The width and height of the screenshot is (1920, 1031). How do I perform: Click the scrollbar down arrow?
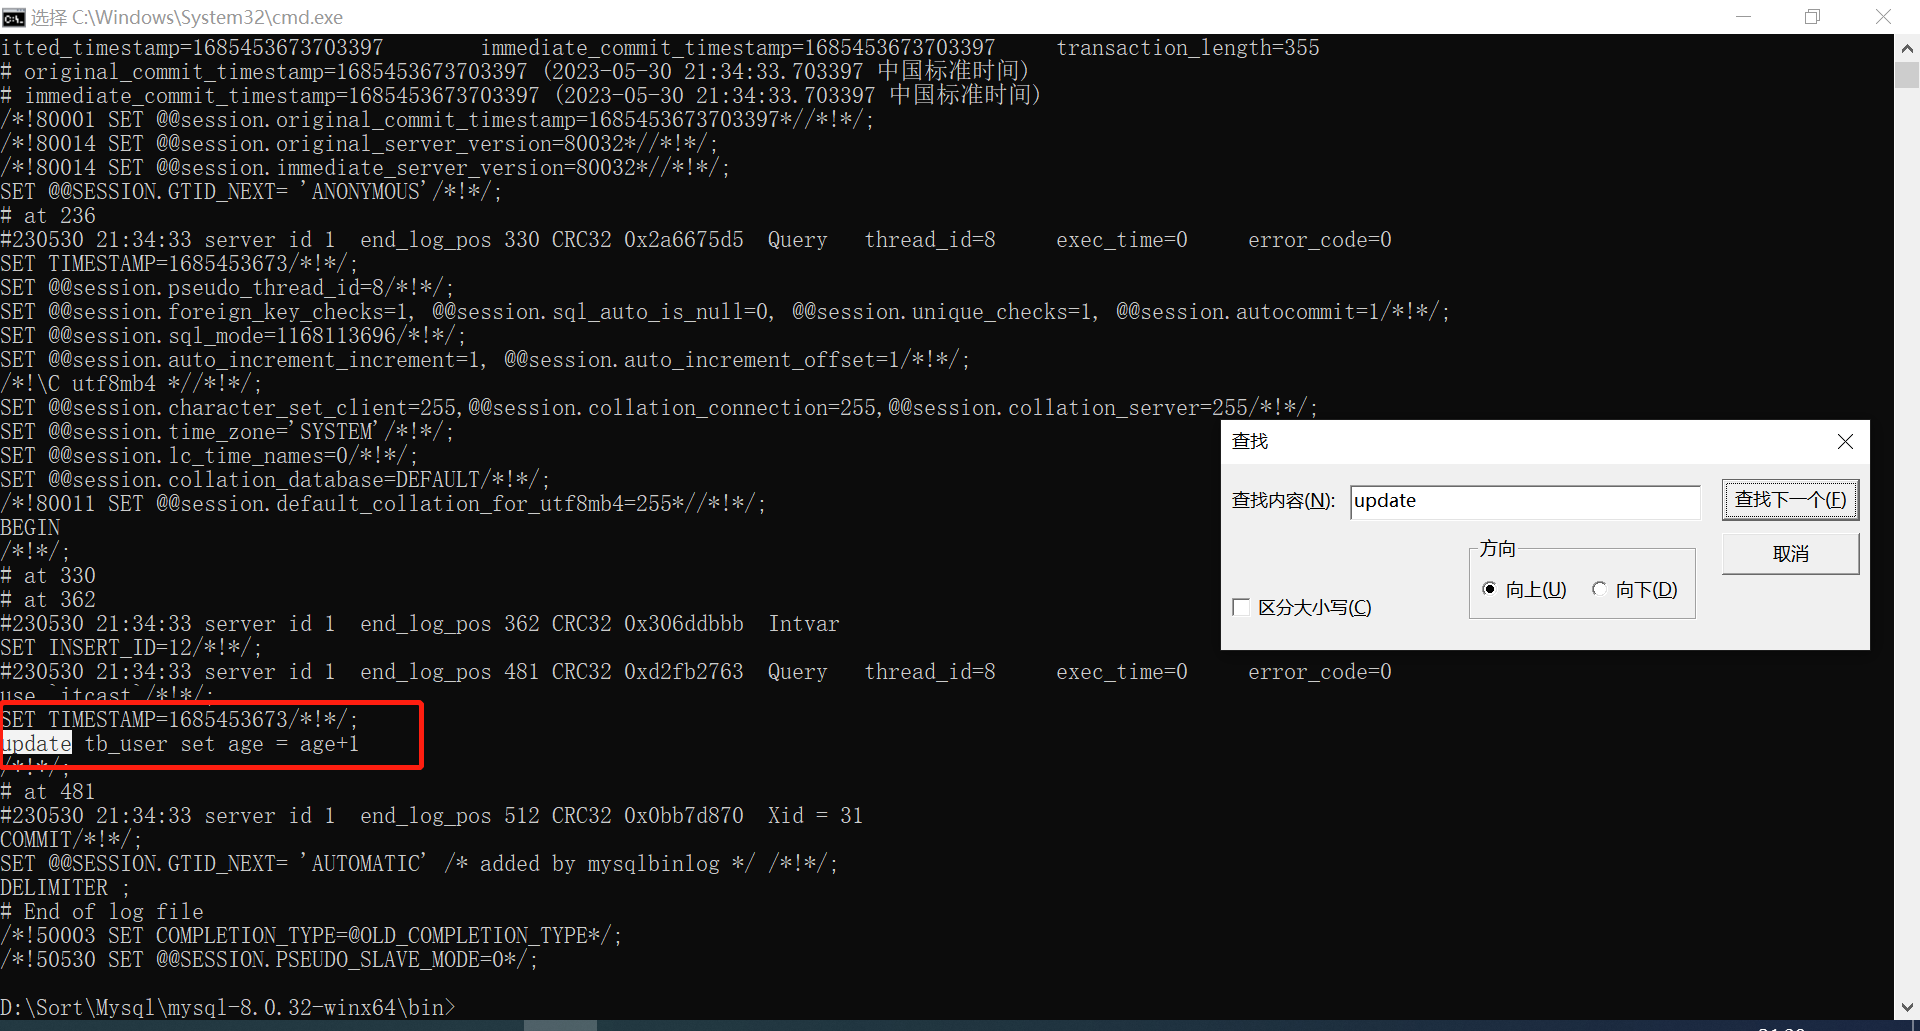tap(1907, 1007)
